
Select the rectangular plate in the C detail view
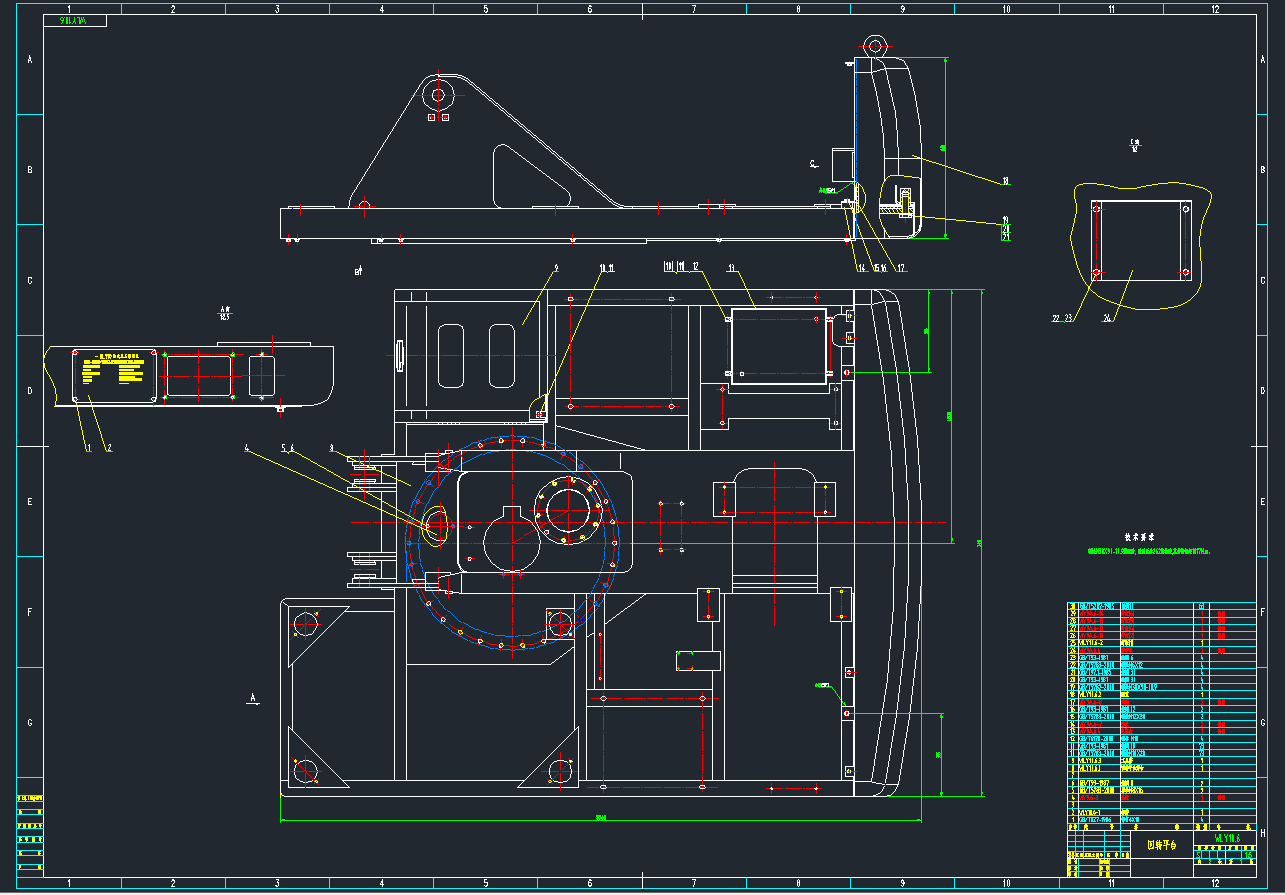pos(1141,240)
